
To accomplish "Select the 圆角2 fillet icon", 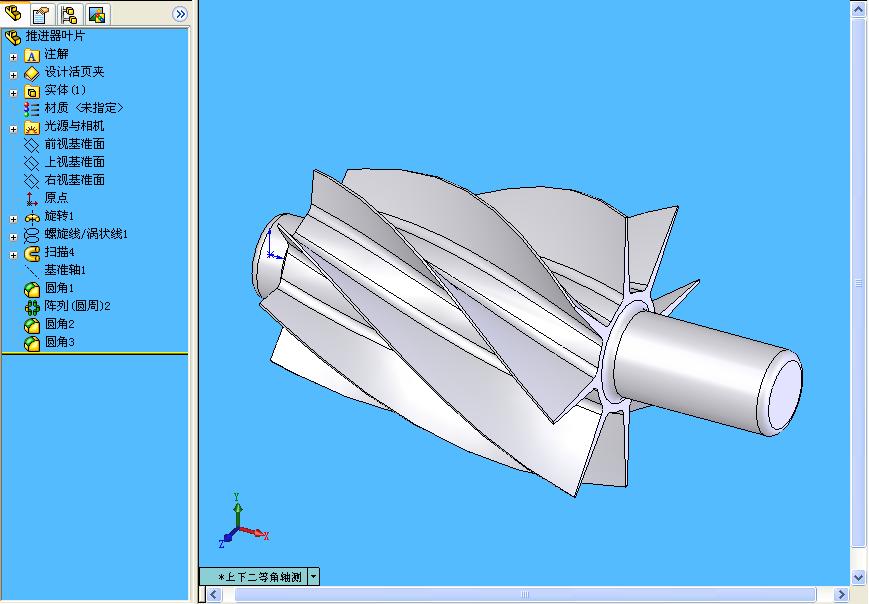I will [x=32, y=325].
